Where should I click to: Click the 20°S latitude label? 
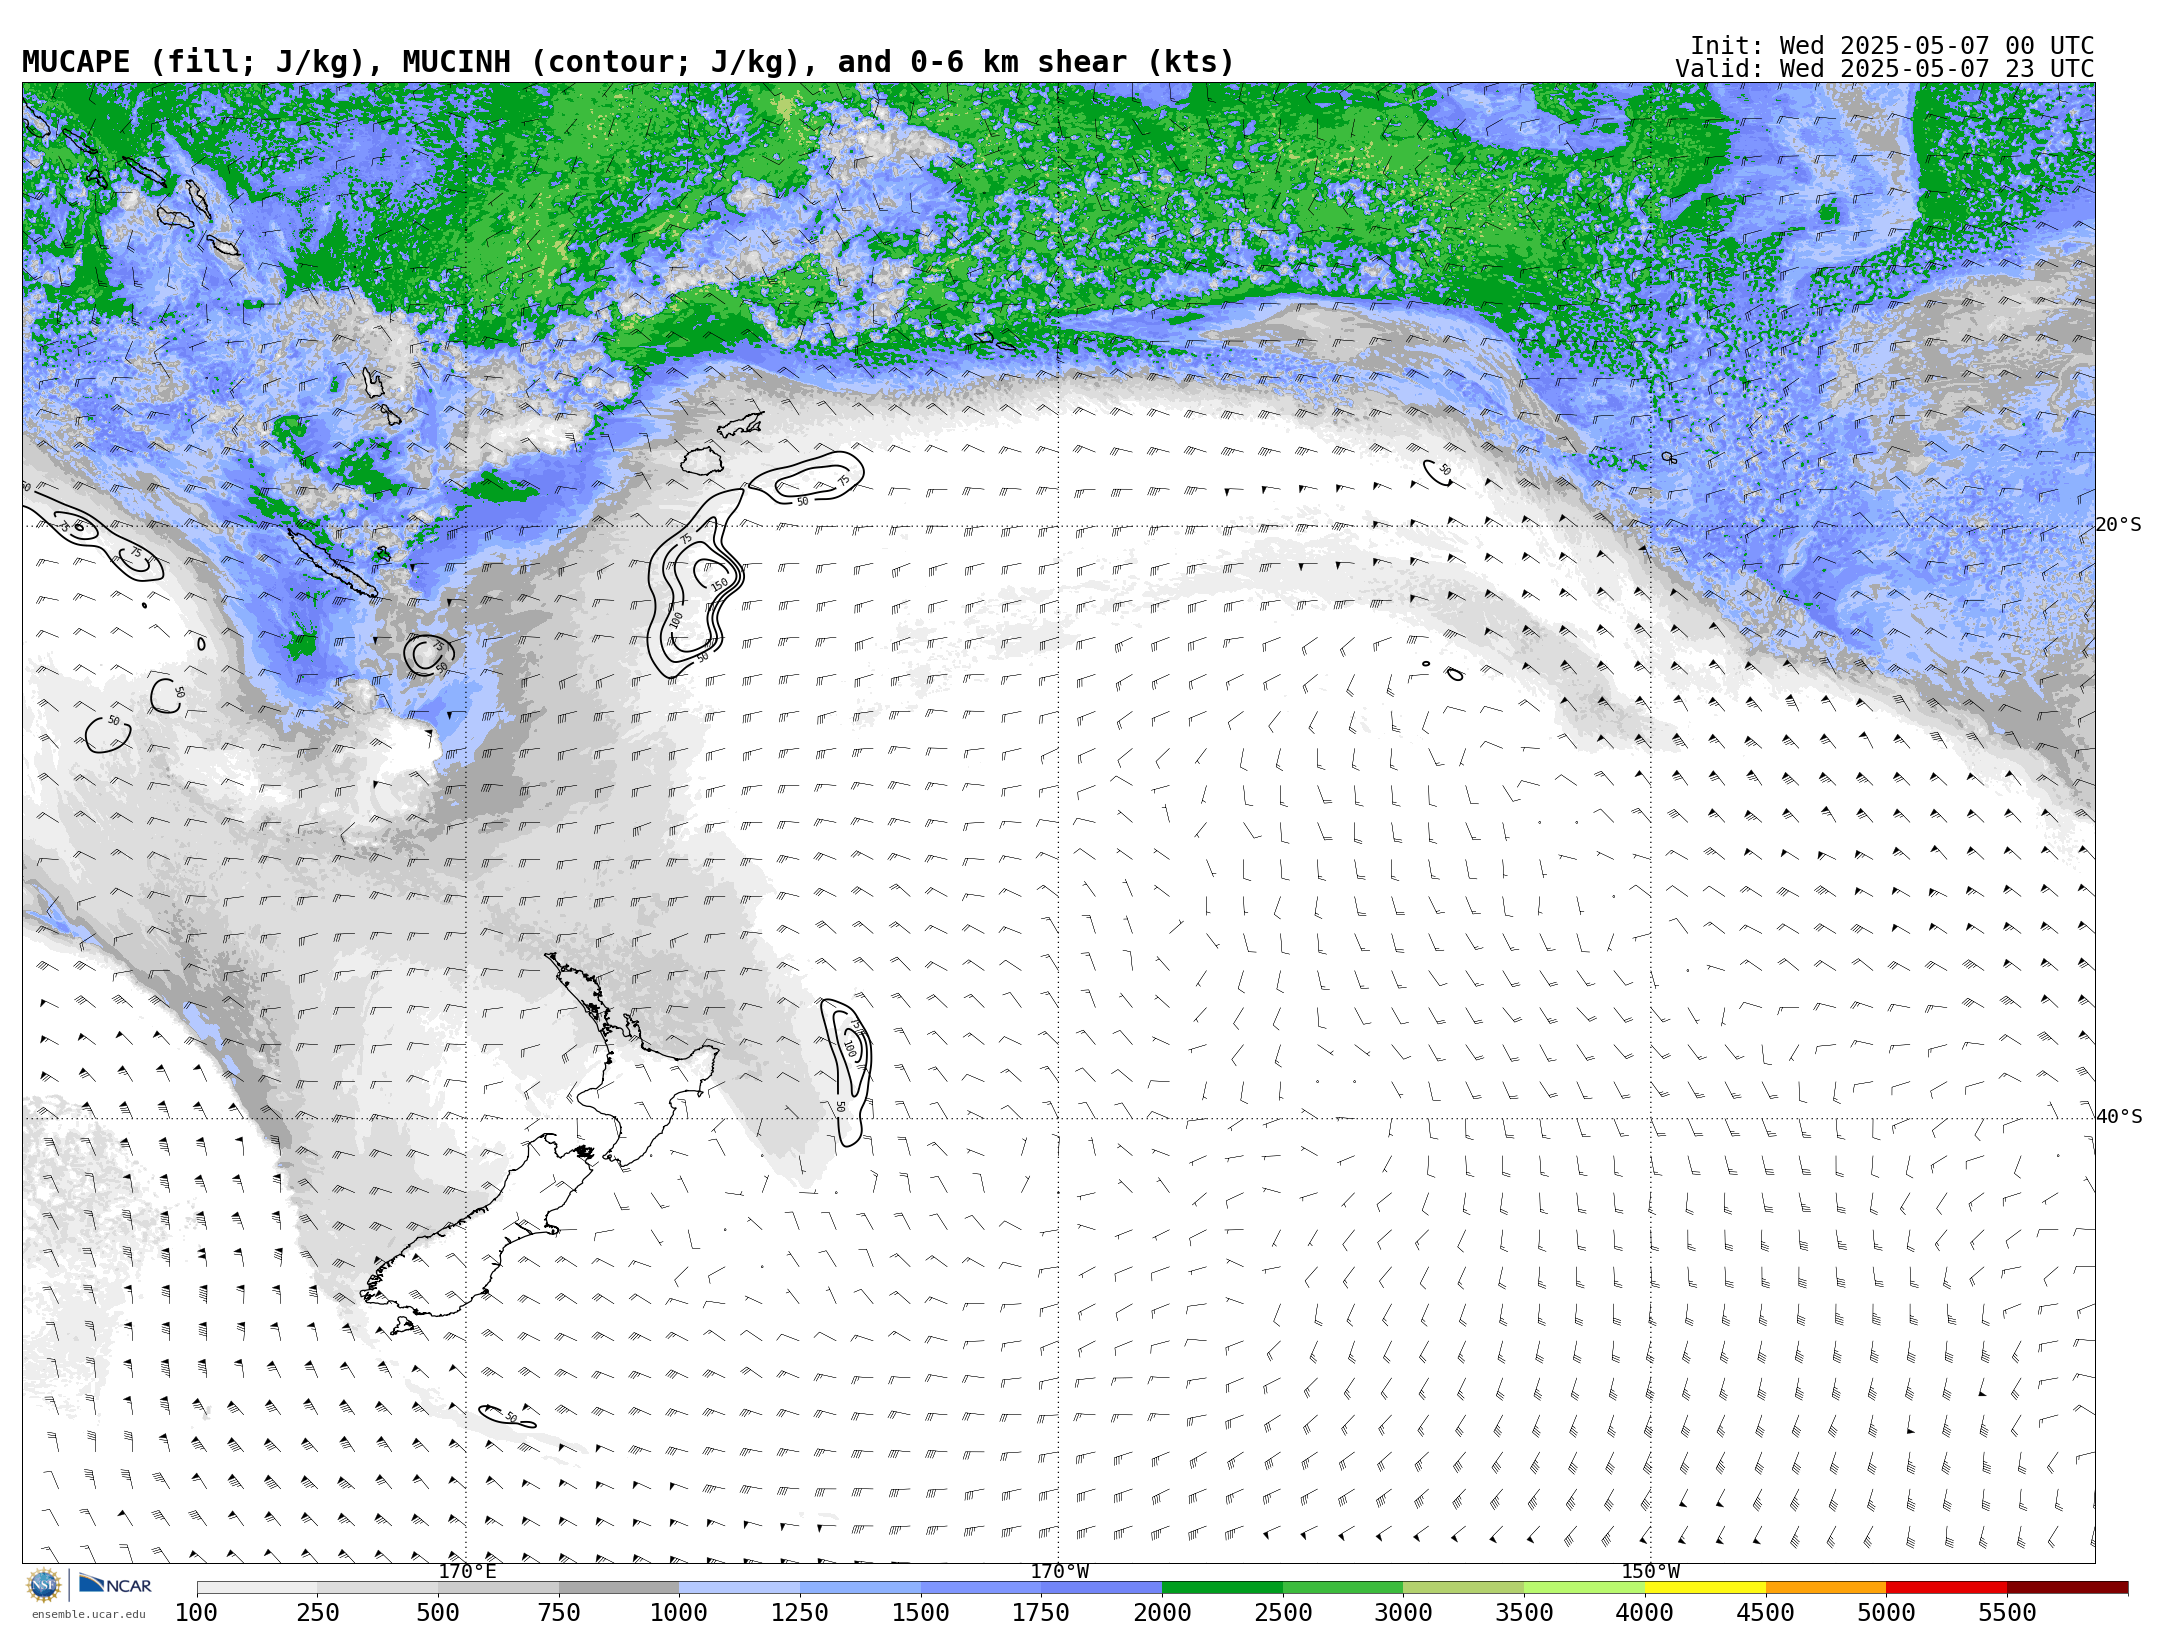tap(2118, 525)
